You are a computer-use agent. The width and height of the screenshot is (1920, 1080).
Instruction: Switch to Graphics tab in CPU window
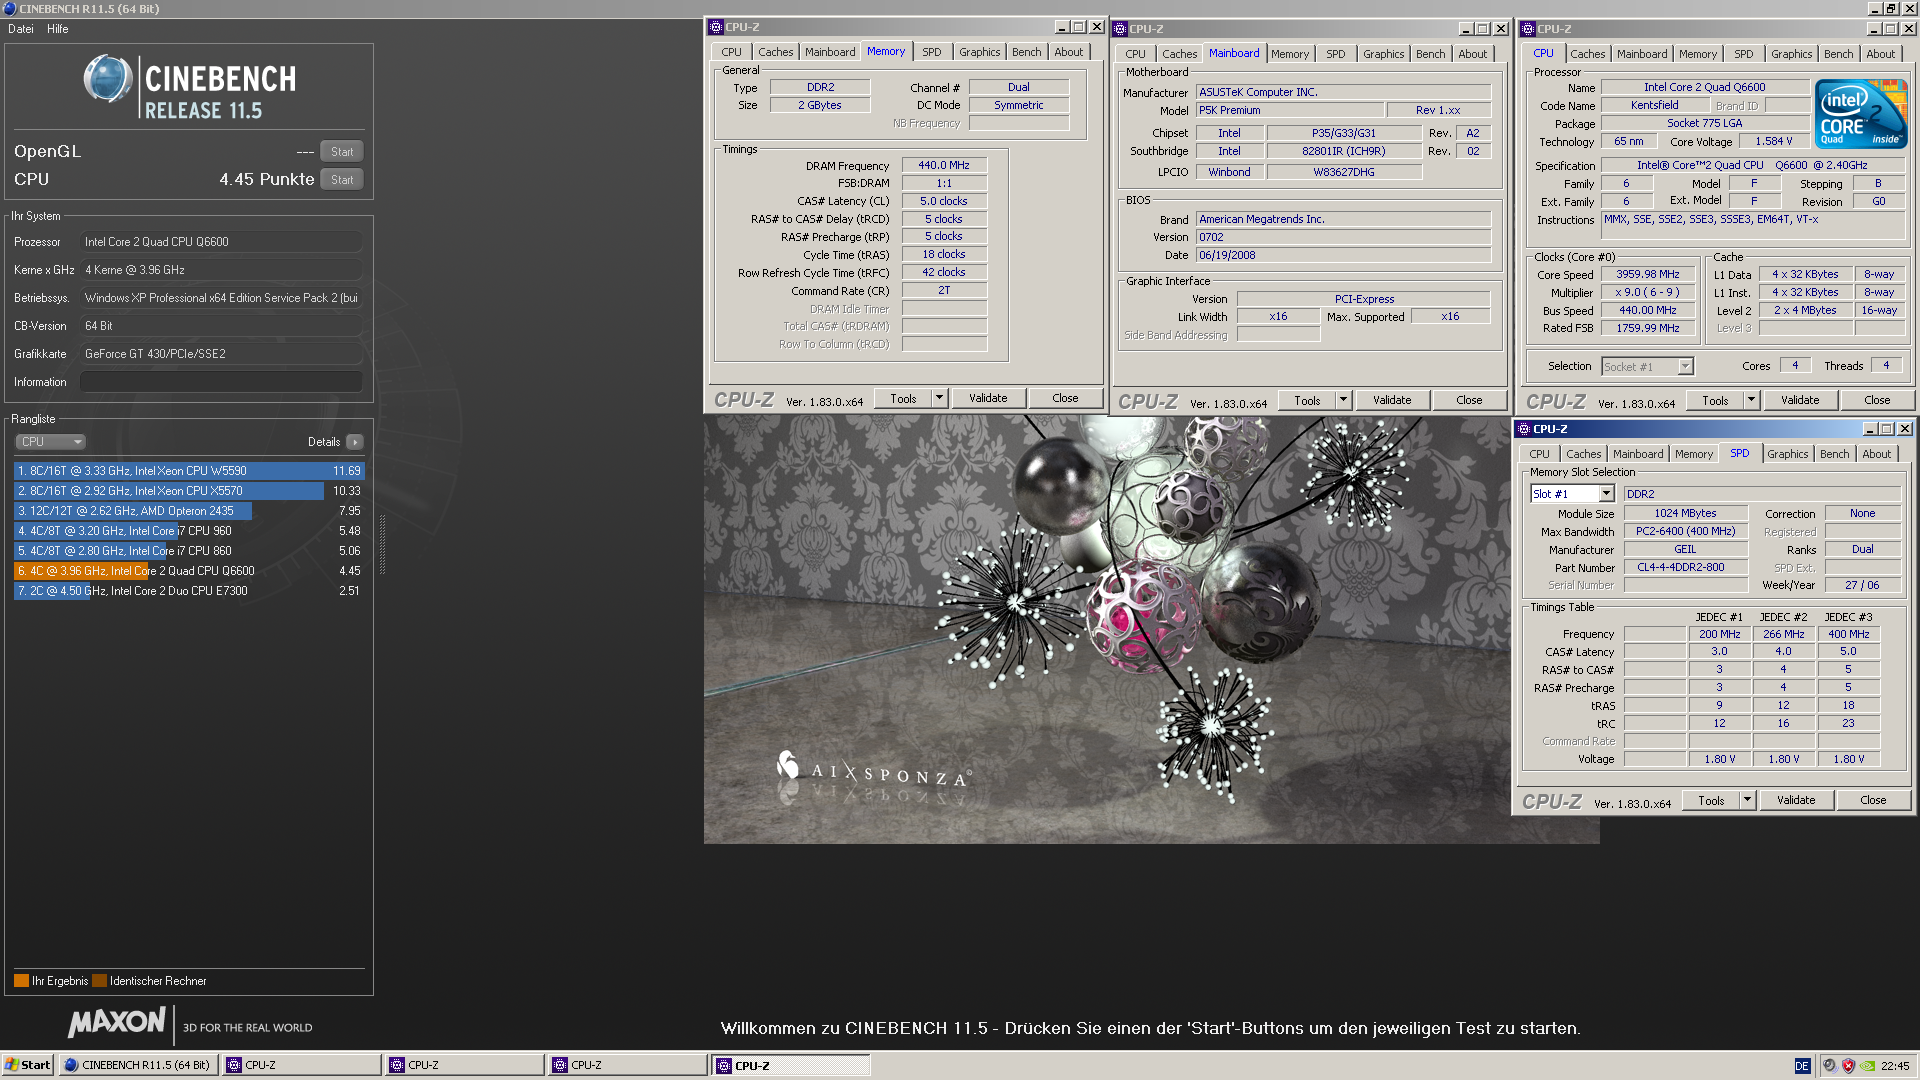pyautogui.click(x=1791, y=54)
